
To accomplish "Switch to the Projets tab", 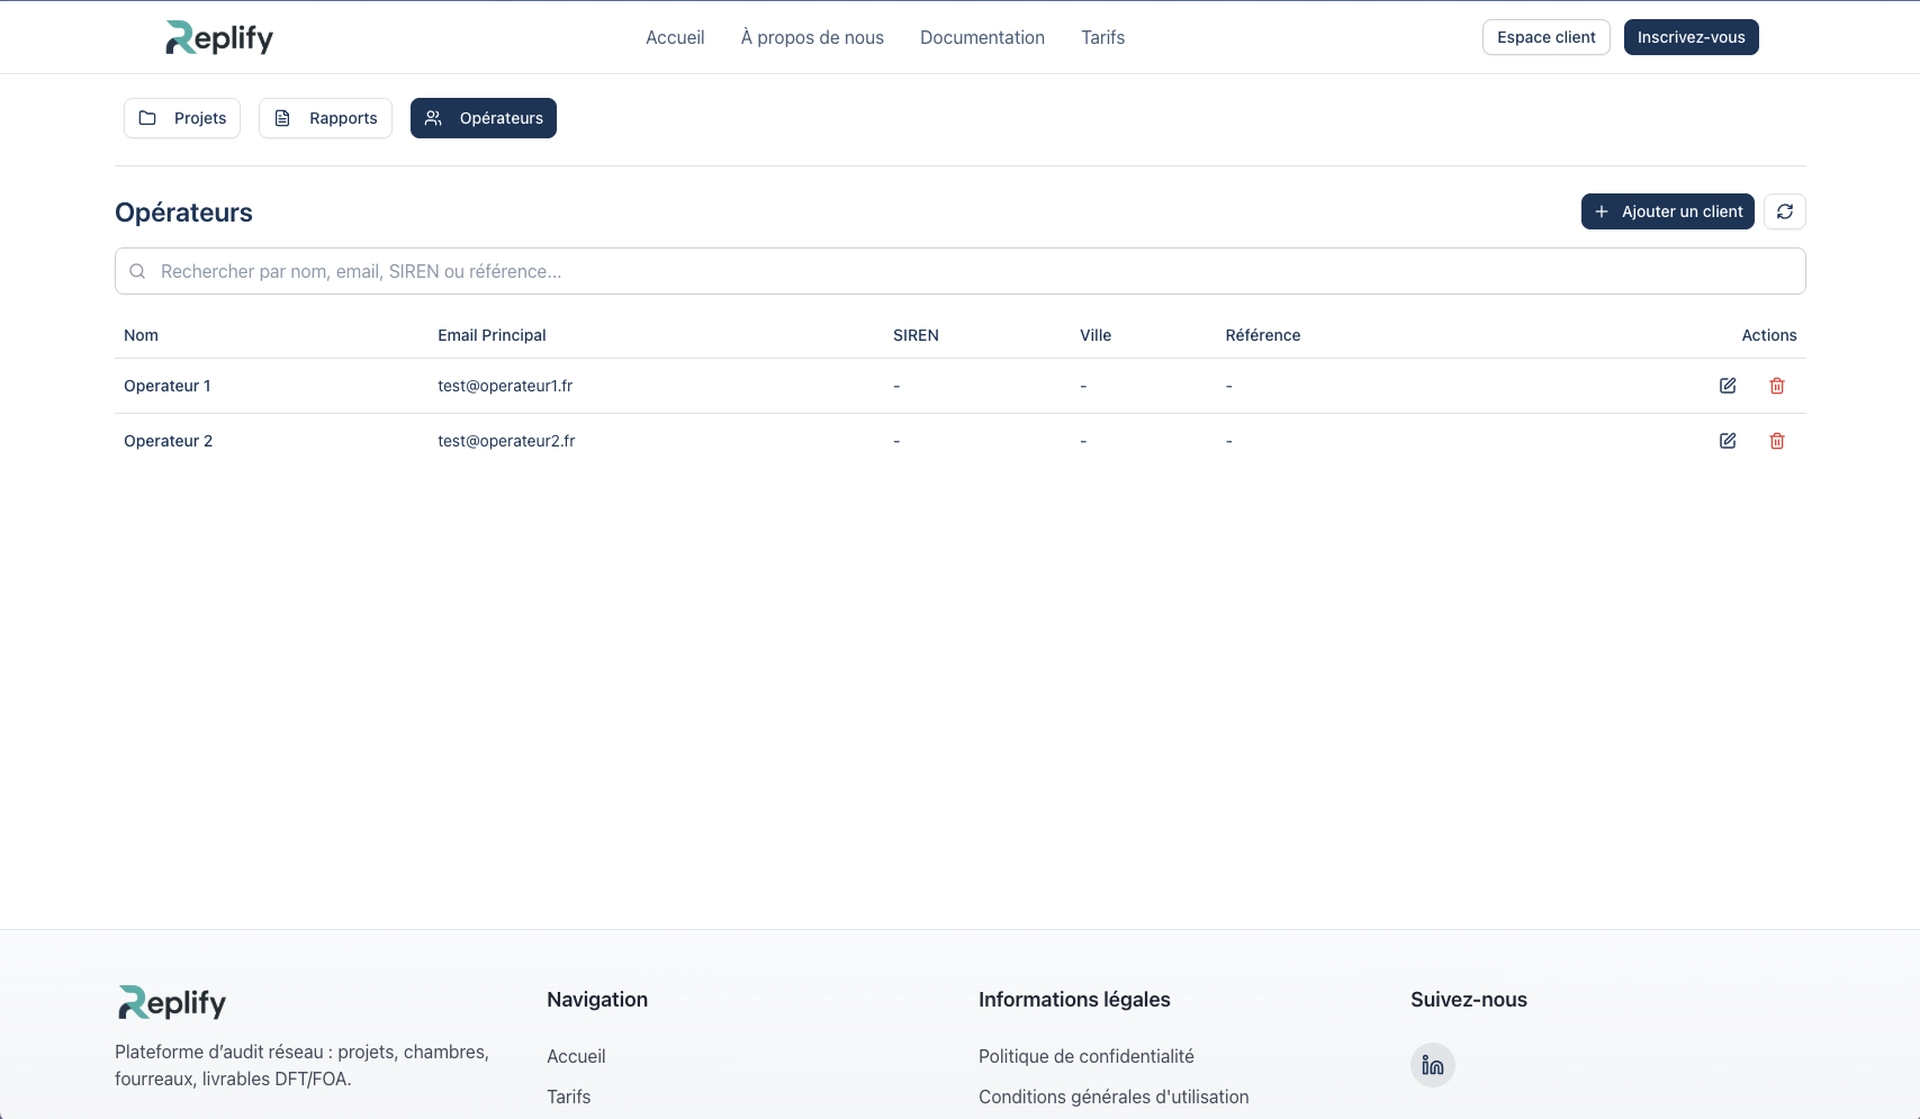I will (x=181, y=117).
